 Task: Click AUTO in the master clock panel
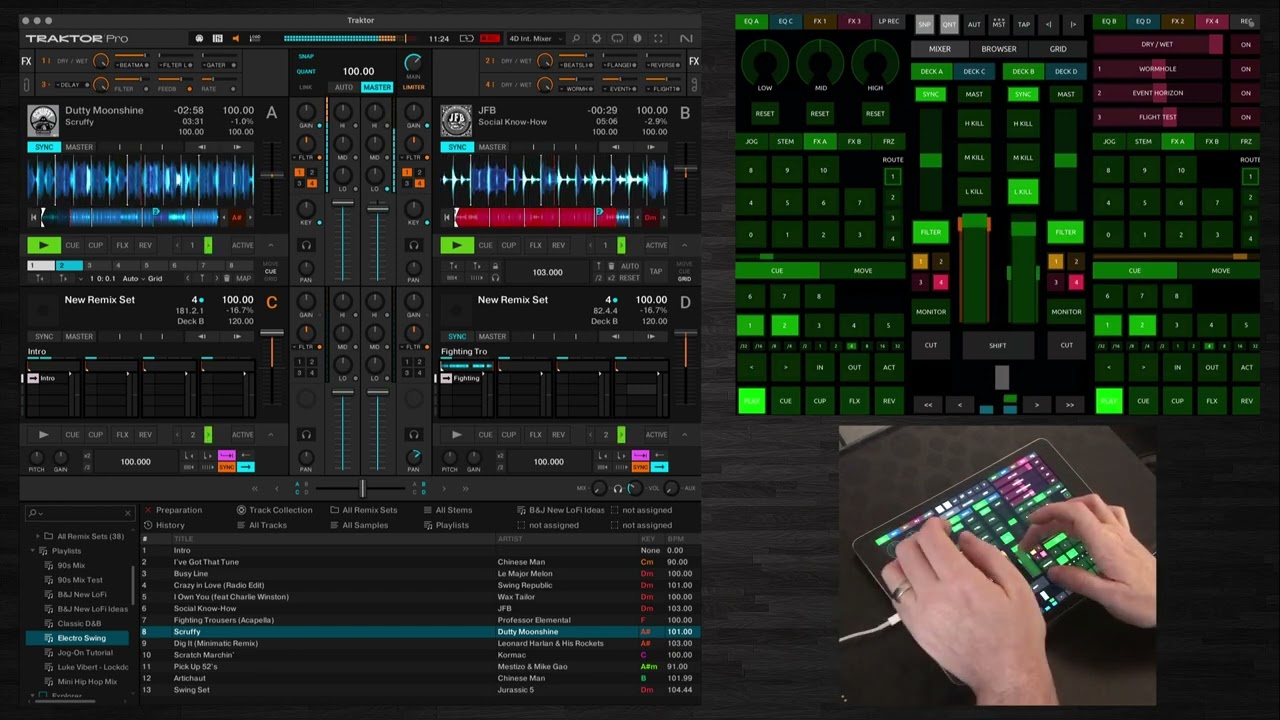344,87
